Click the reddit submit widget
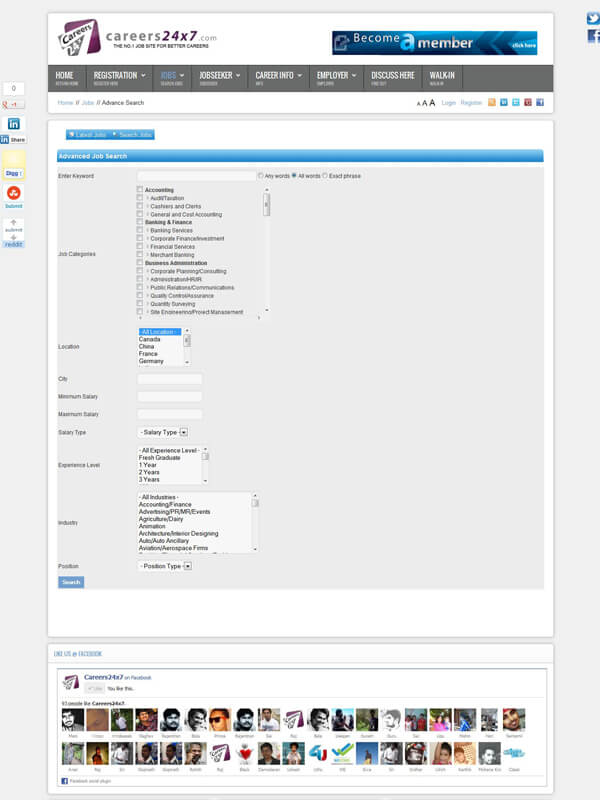 tap(14, 233)
